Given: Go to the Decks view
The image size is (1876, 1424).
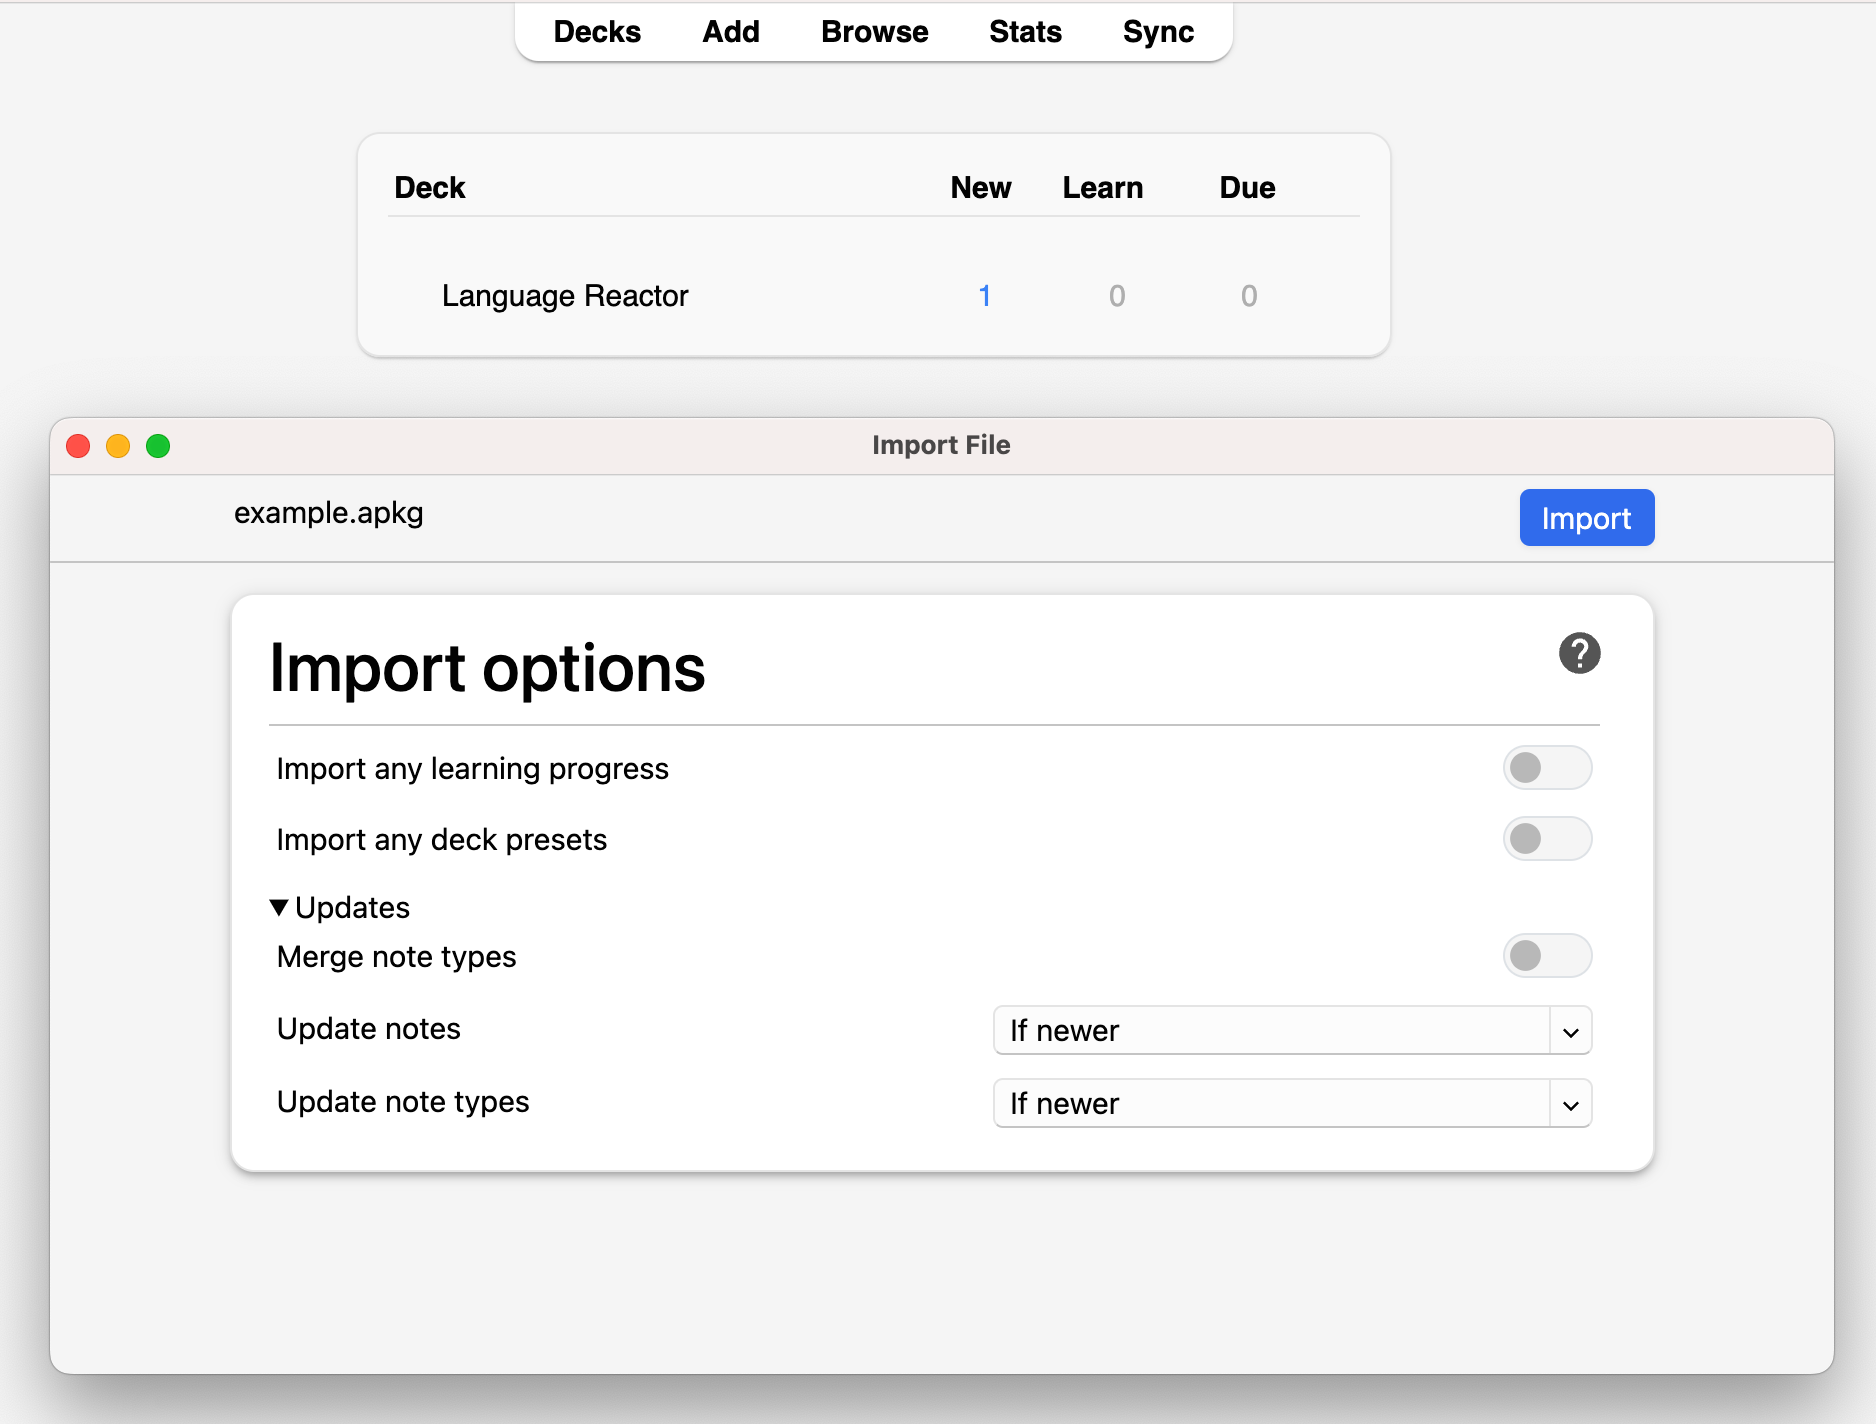Looking at the screenshot, I should (x=597, y=31).
